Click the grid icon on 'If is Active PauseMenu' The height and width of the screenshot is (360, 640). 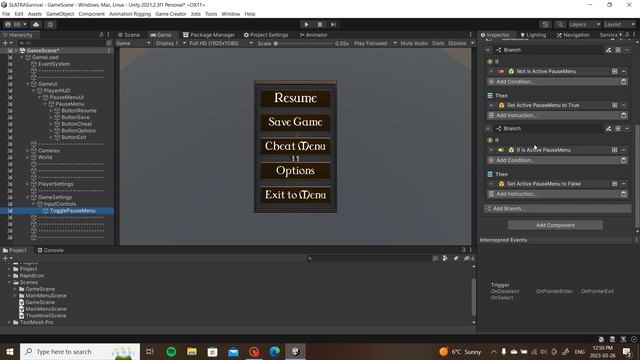click(614, 150)
